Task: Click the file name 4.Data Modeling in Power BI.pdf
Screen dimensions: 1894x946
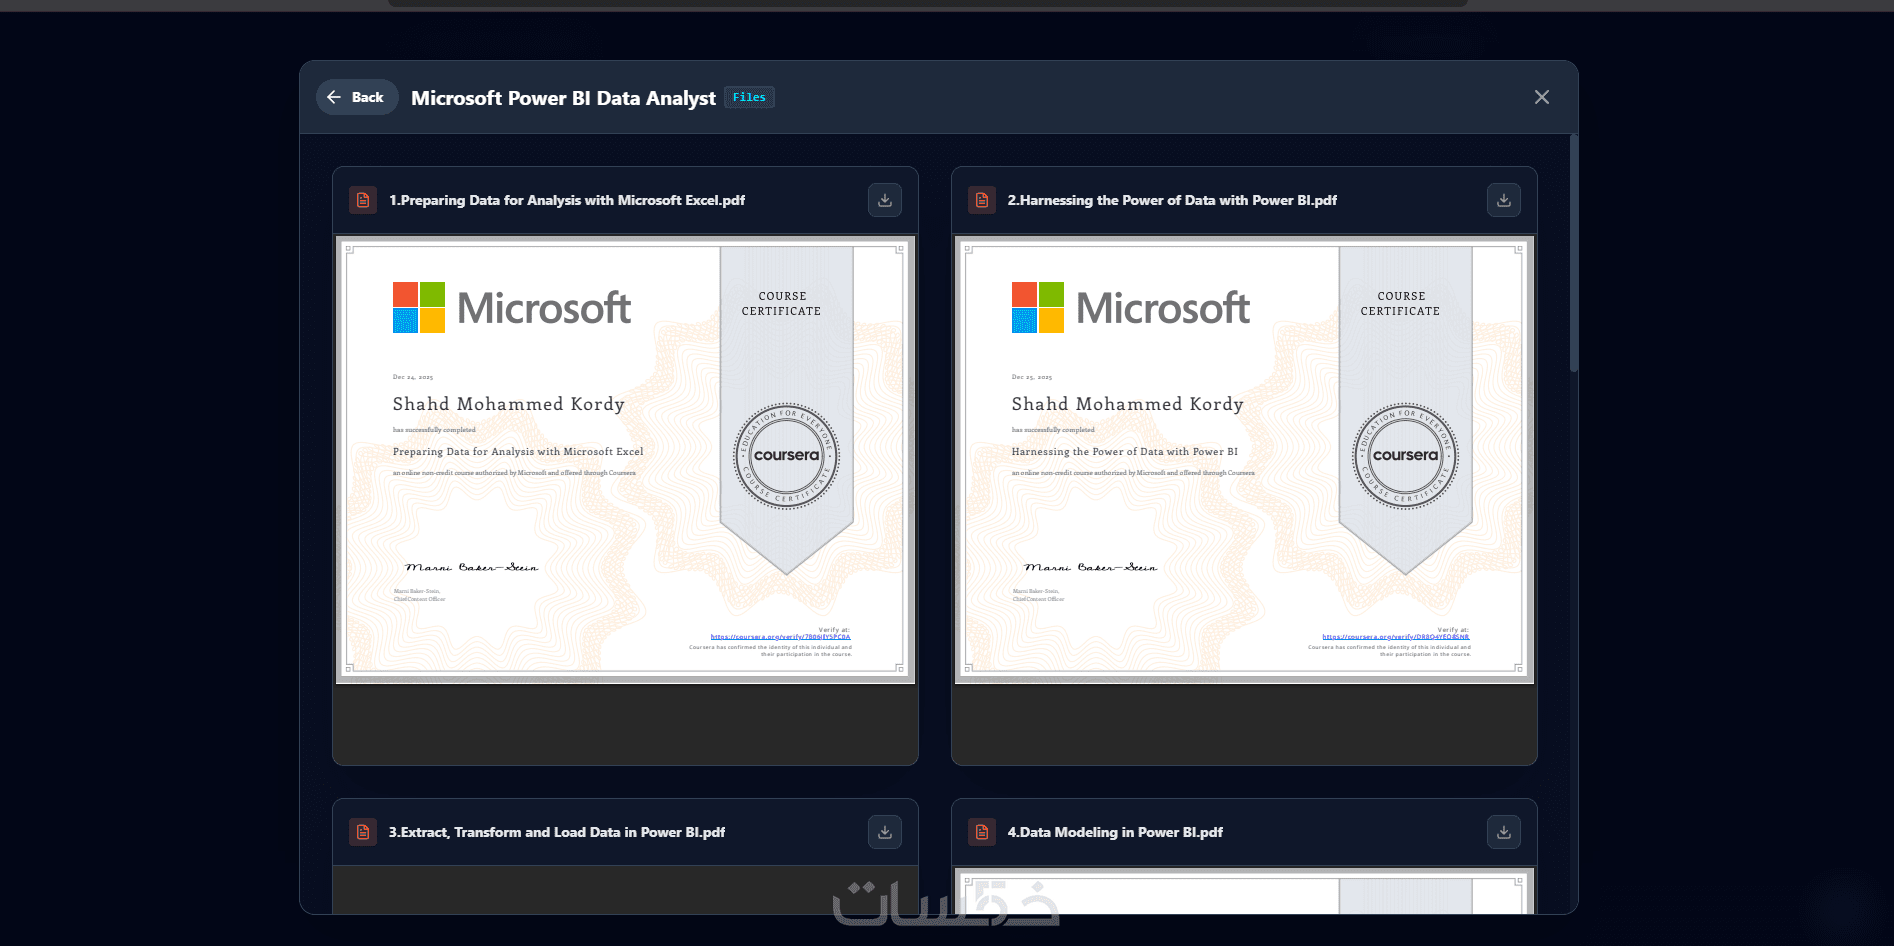Action: tap(1115, 832)
